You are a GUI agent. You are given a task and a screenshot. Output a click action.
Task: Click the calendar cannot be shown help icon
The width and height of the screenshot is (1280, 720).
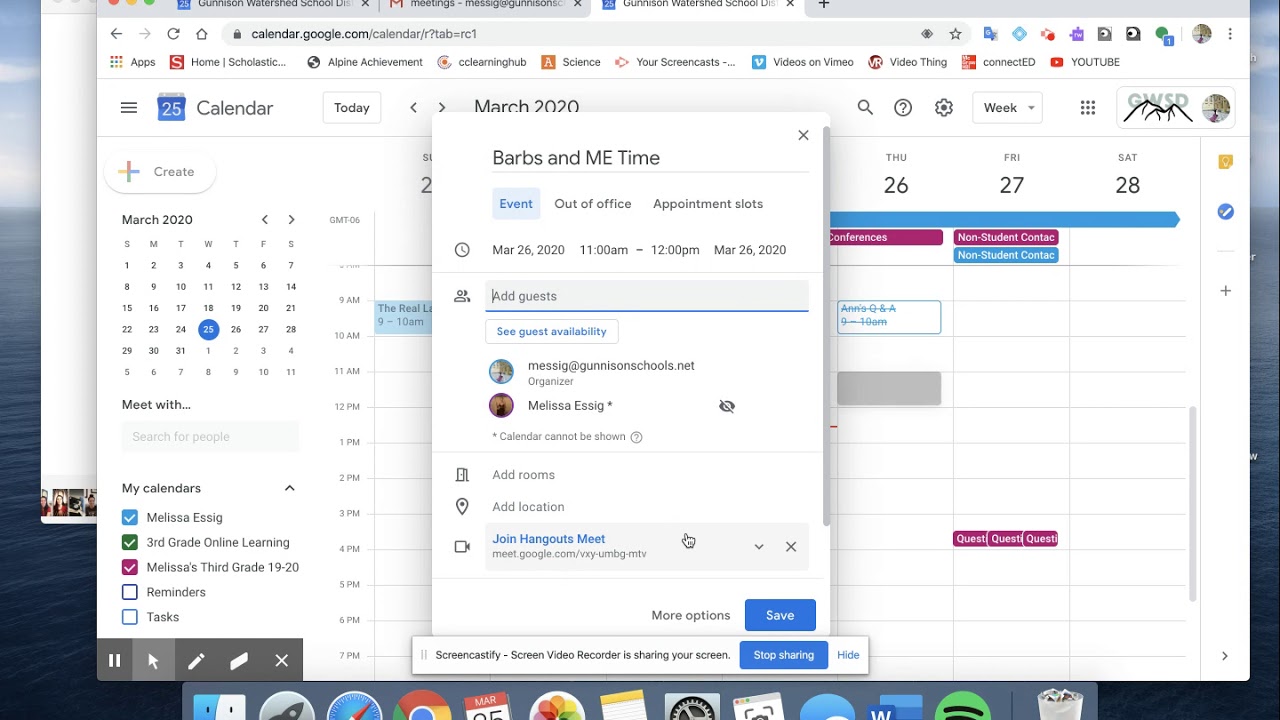click(636, 437)
